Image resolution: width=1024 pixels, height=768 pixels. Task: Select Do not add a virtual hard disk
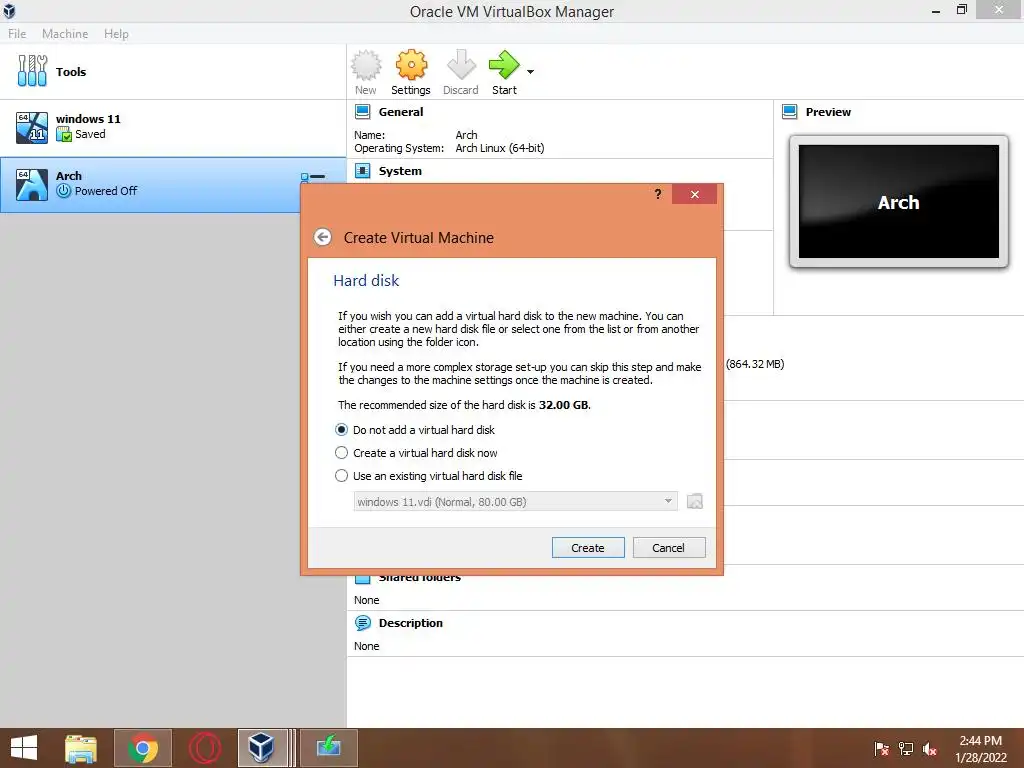[x=415, y=430]
